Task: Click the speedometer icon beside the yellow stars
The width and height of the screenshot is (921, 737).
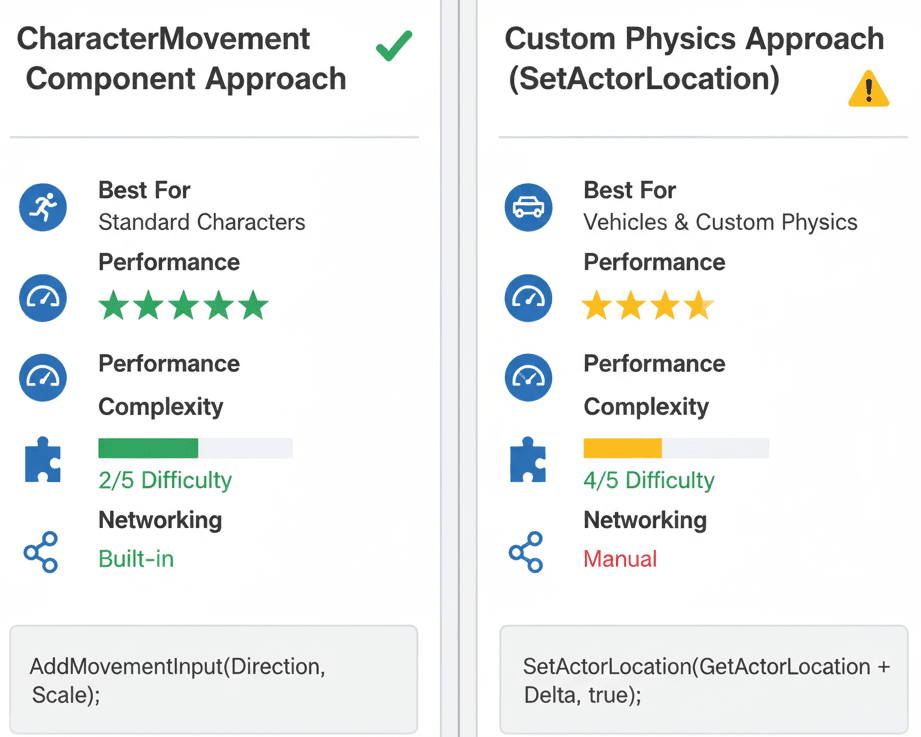Action: tap(528, 297)
